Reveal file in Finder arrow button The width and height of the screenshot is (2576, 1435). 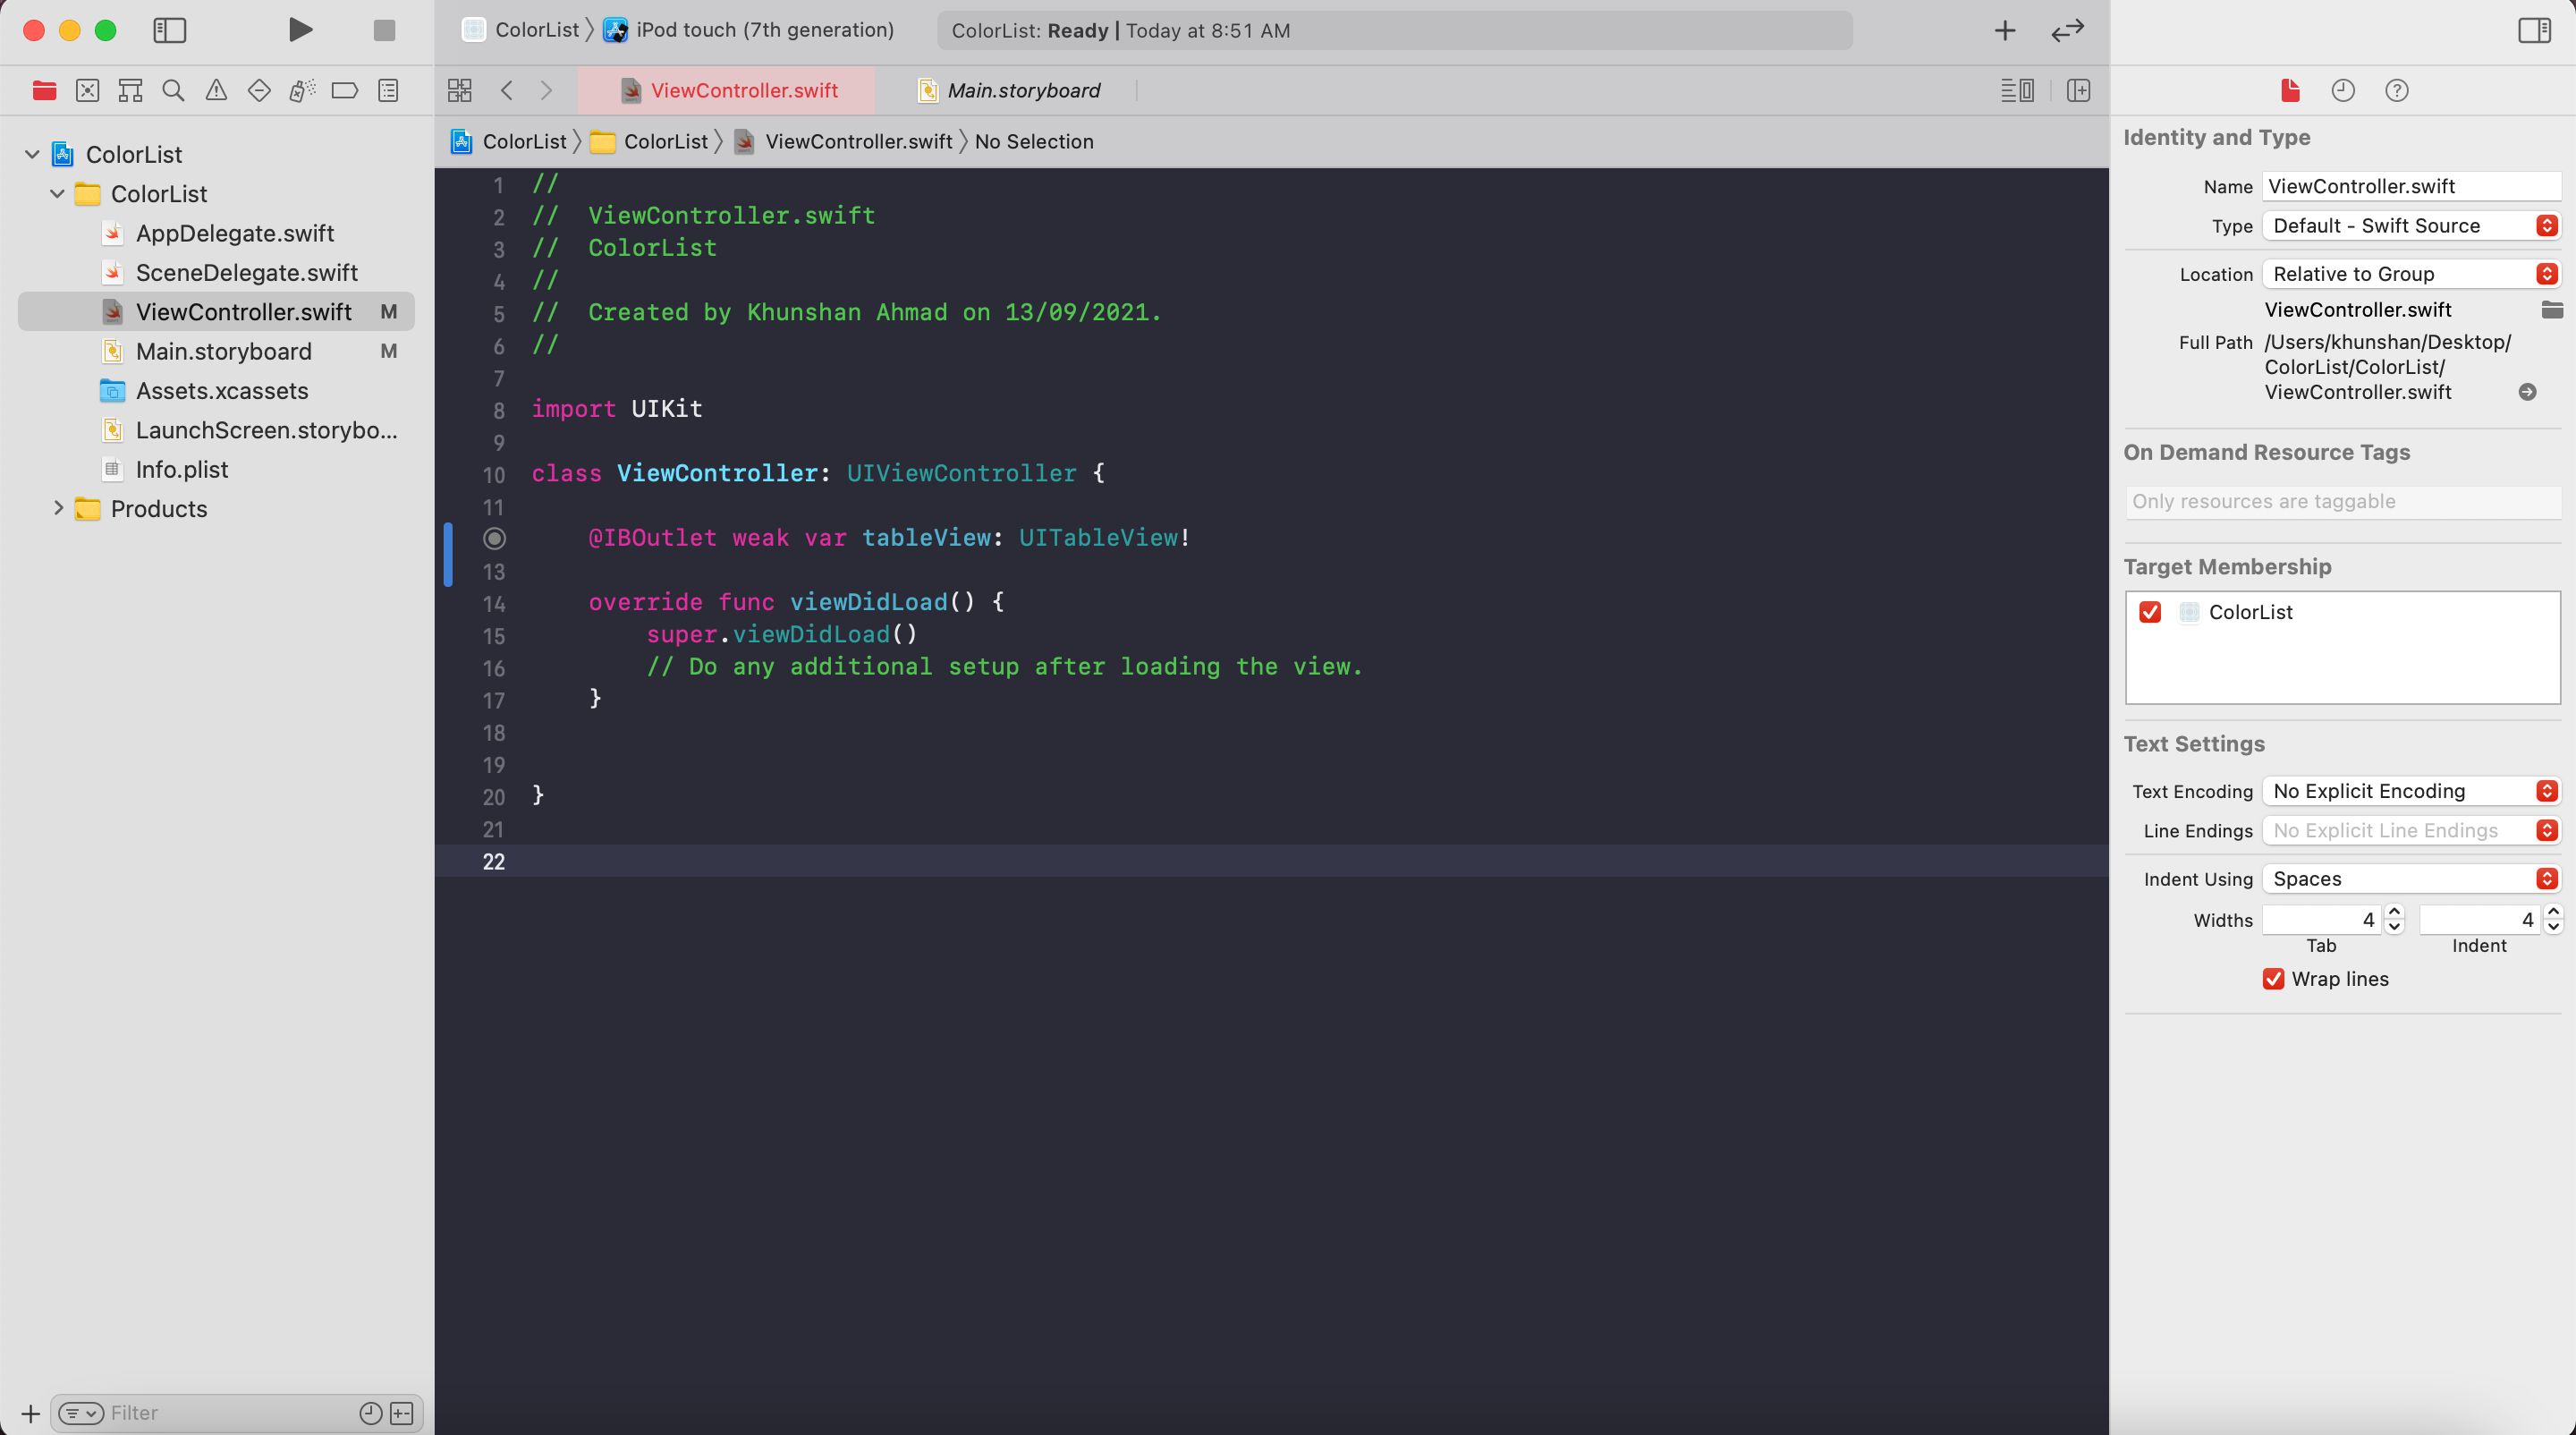(x=2527, y=392)
